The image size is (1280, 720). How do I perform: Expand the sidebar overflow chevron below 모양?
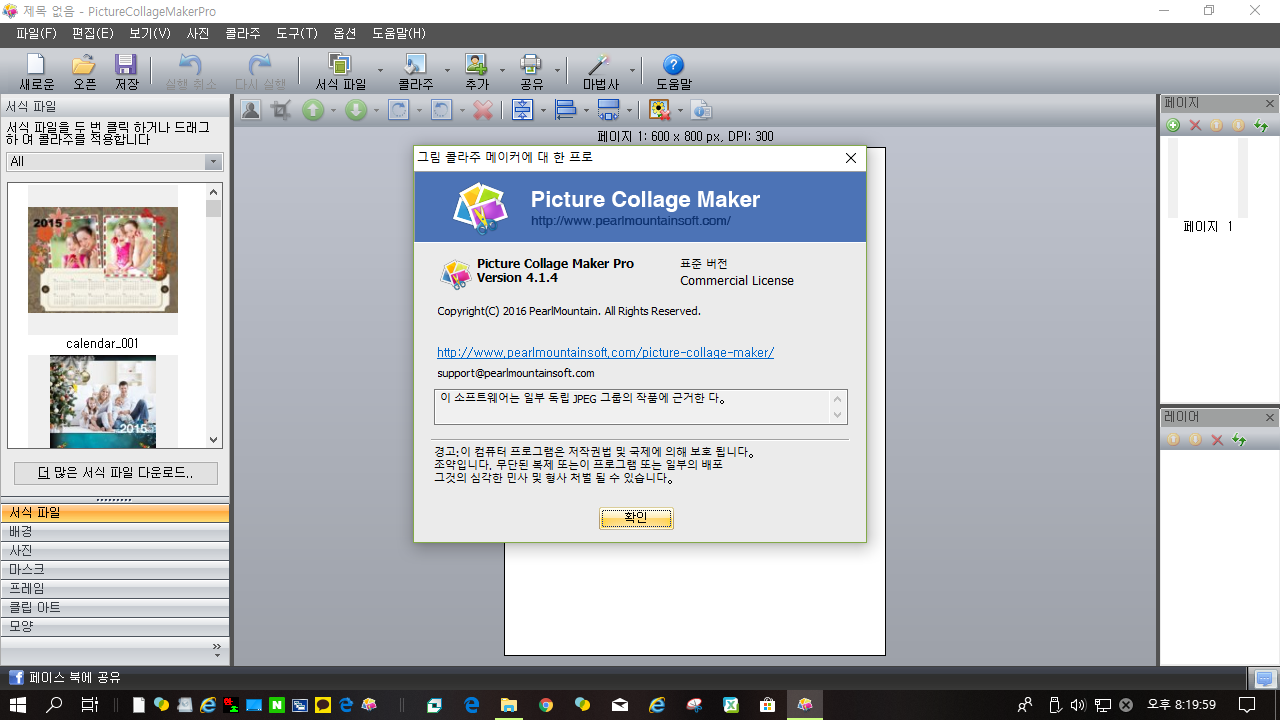click(217, 649)
